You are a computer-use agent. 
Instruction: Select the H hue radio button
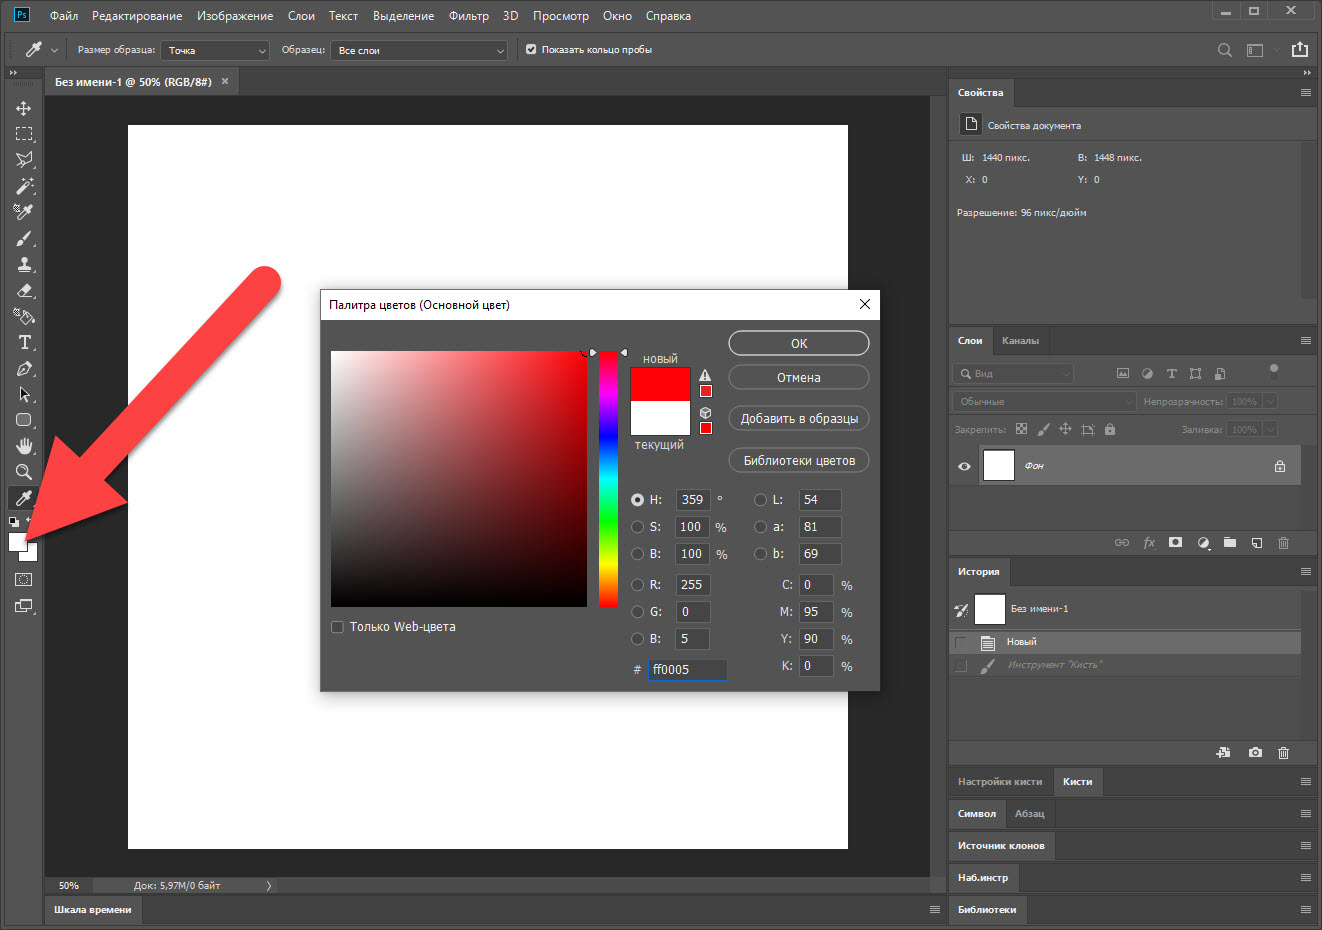pyautogui.click(x=638, y=500)
